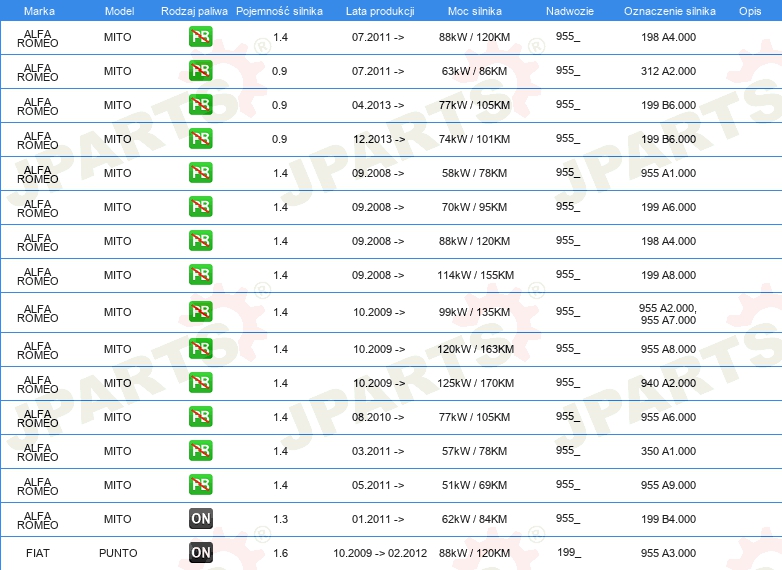Click the MITO cell in the 940 A2.000 row

coord(118,383)
